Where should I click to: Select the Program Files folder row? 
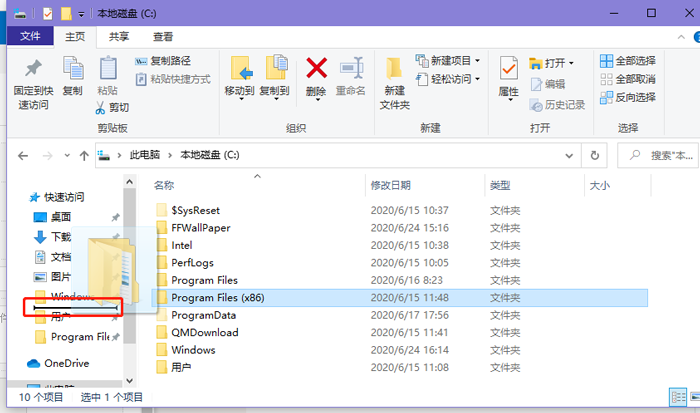[400, 280]
